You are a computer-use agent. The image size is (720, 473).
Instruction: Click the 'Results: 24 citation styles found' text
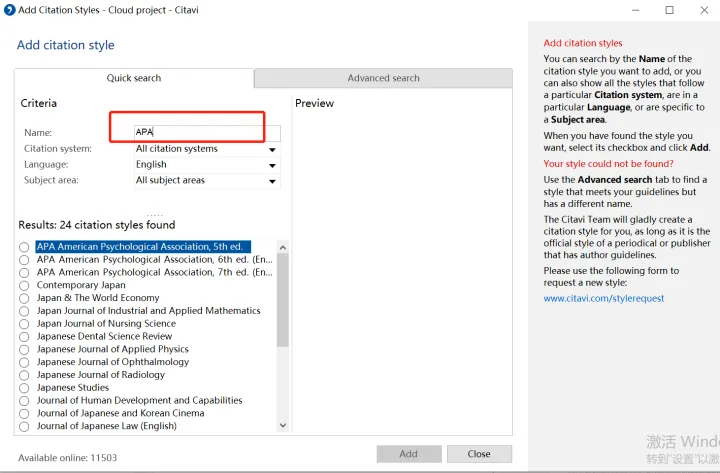(97, 225)
